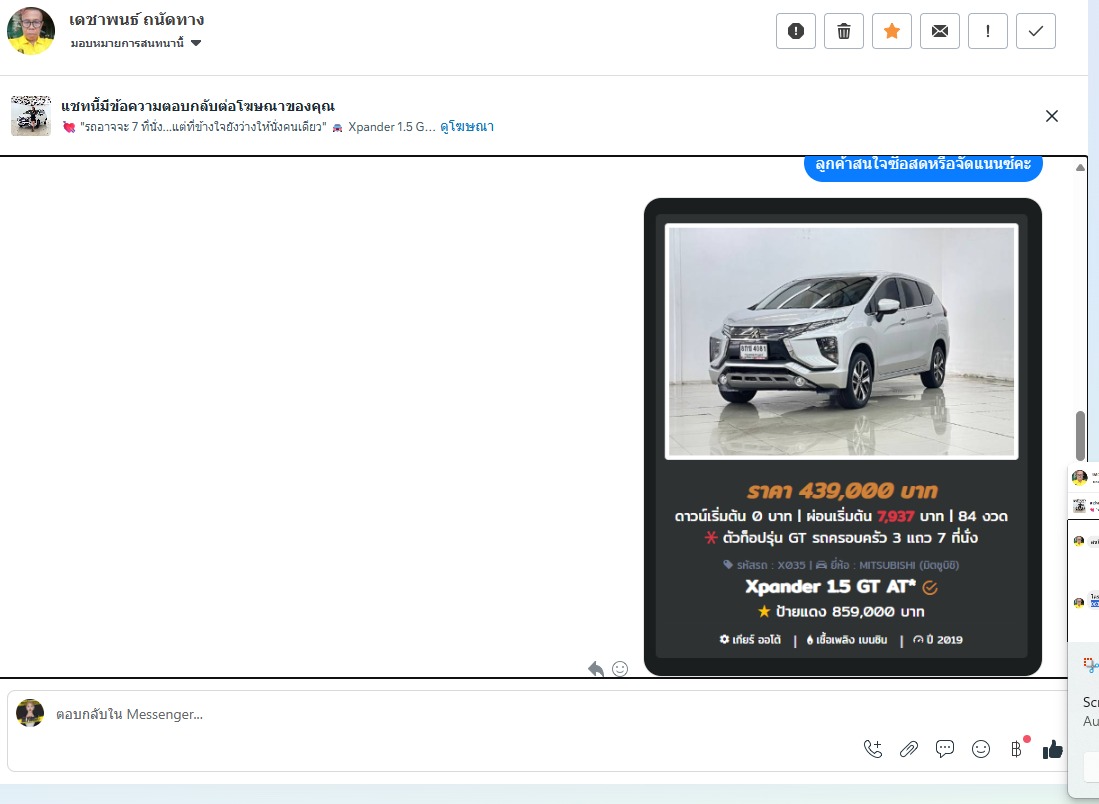Screen dimensions: 1099x804
Task: Start a call with phone icon
Action: point(873,749)
